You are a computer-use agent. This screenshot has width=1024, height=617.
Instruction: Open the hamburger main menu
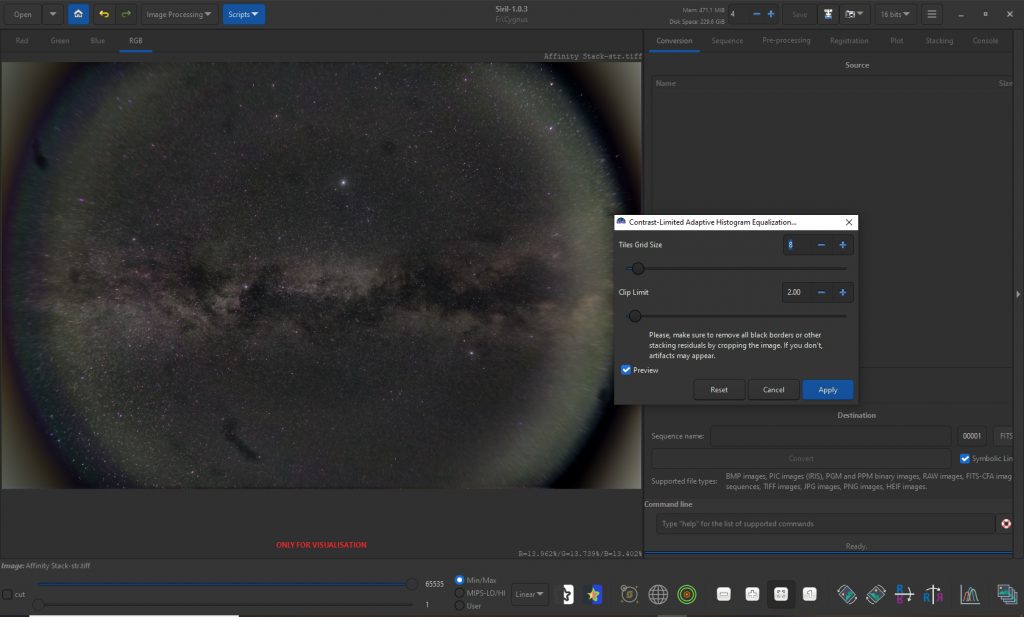pos(932,14)
